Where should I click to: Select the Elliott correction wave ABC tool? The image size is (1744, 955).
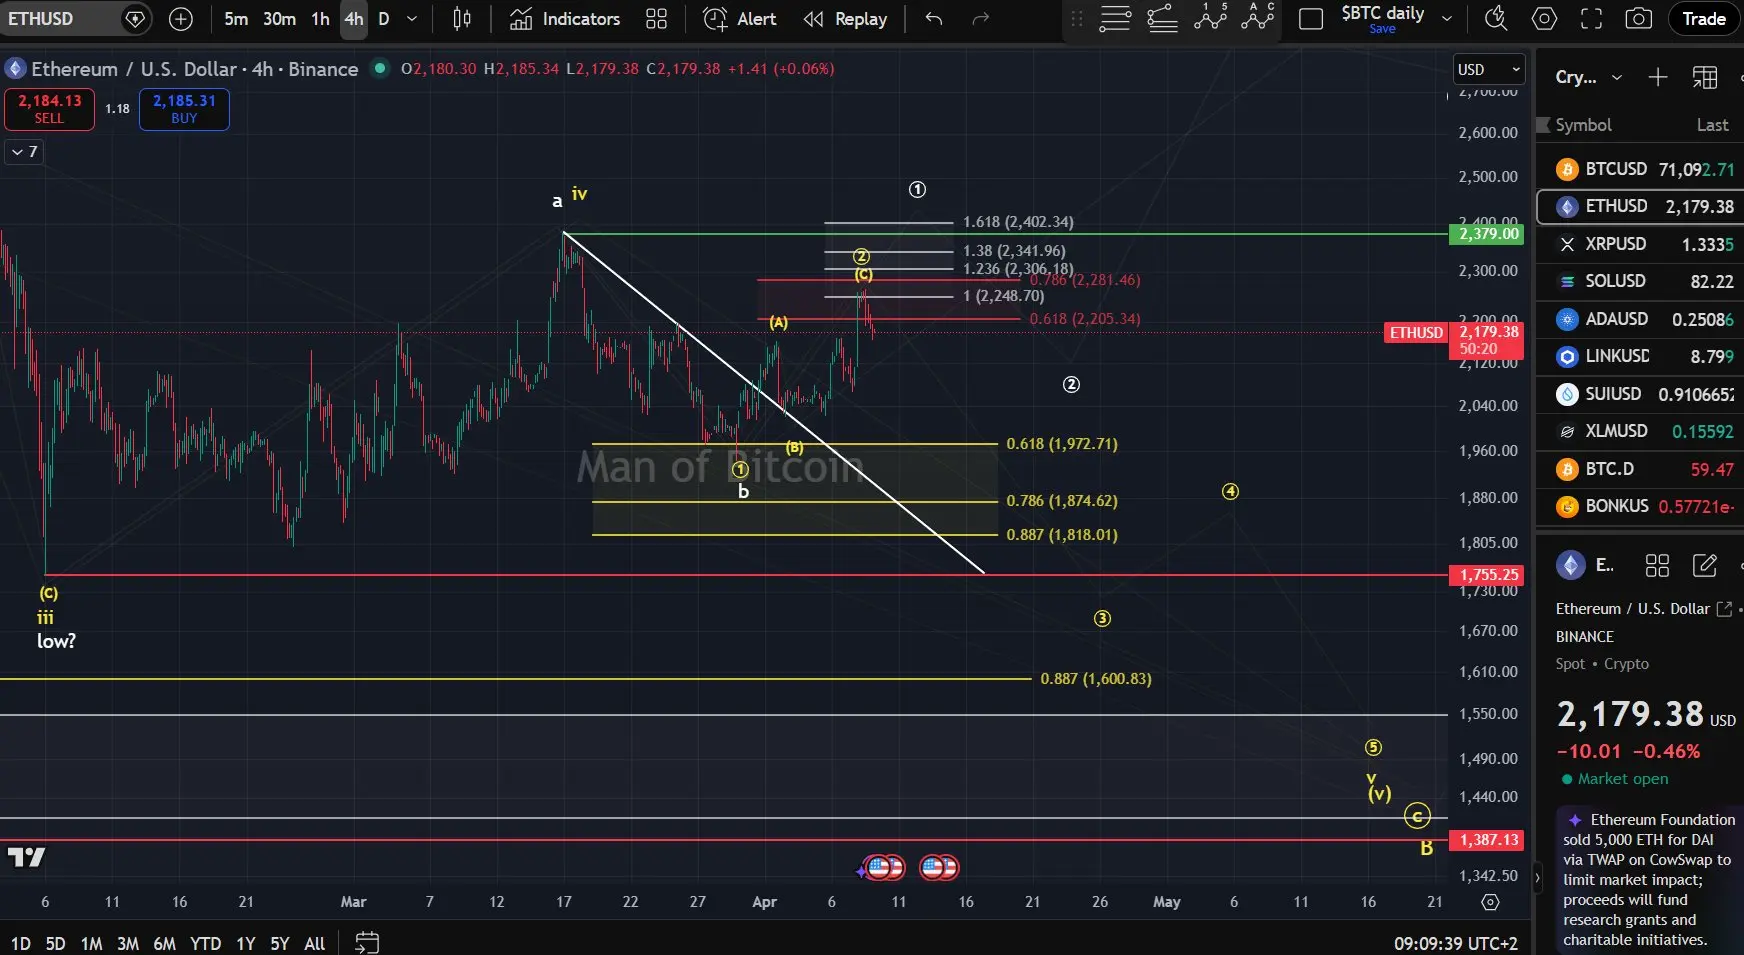pos(1258,18)
